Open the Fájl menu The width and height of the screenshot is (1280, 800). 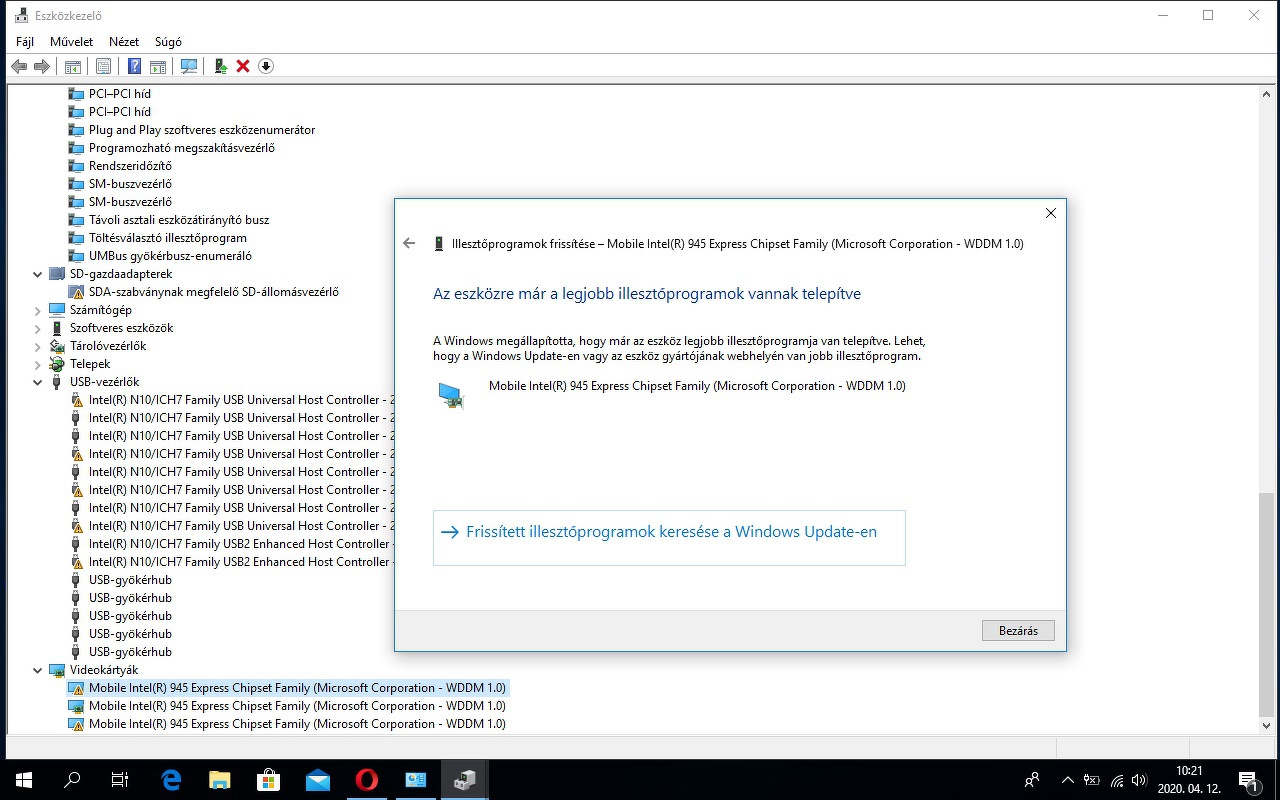(x=25, y=42)
